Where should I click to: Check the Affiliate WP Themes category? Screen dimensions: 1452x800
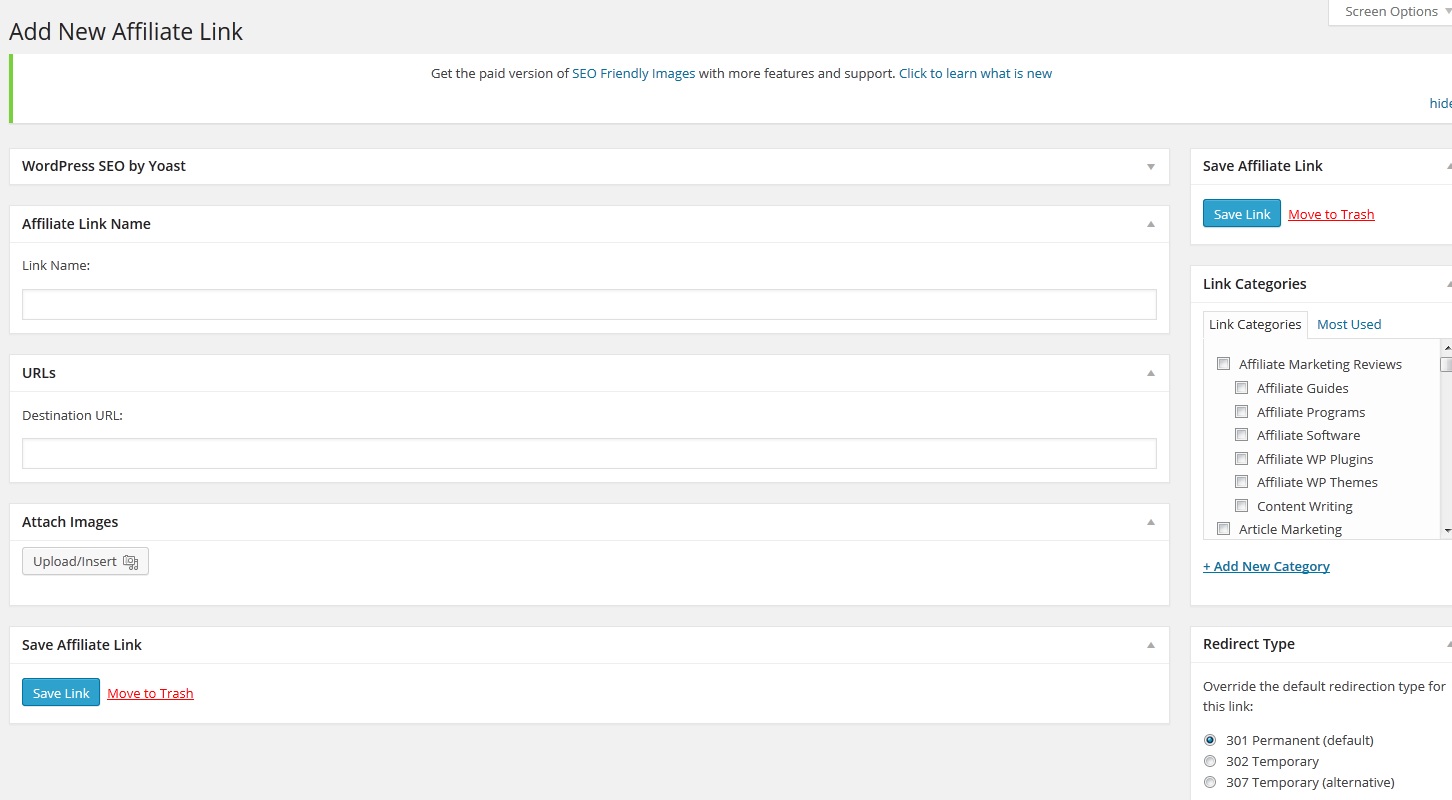[x=1241, y=482]
